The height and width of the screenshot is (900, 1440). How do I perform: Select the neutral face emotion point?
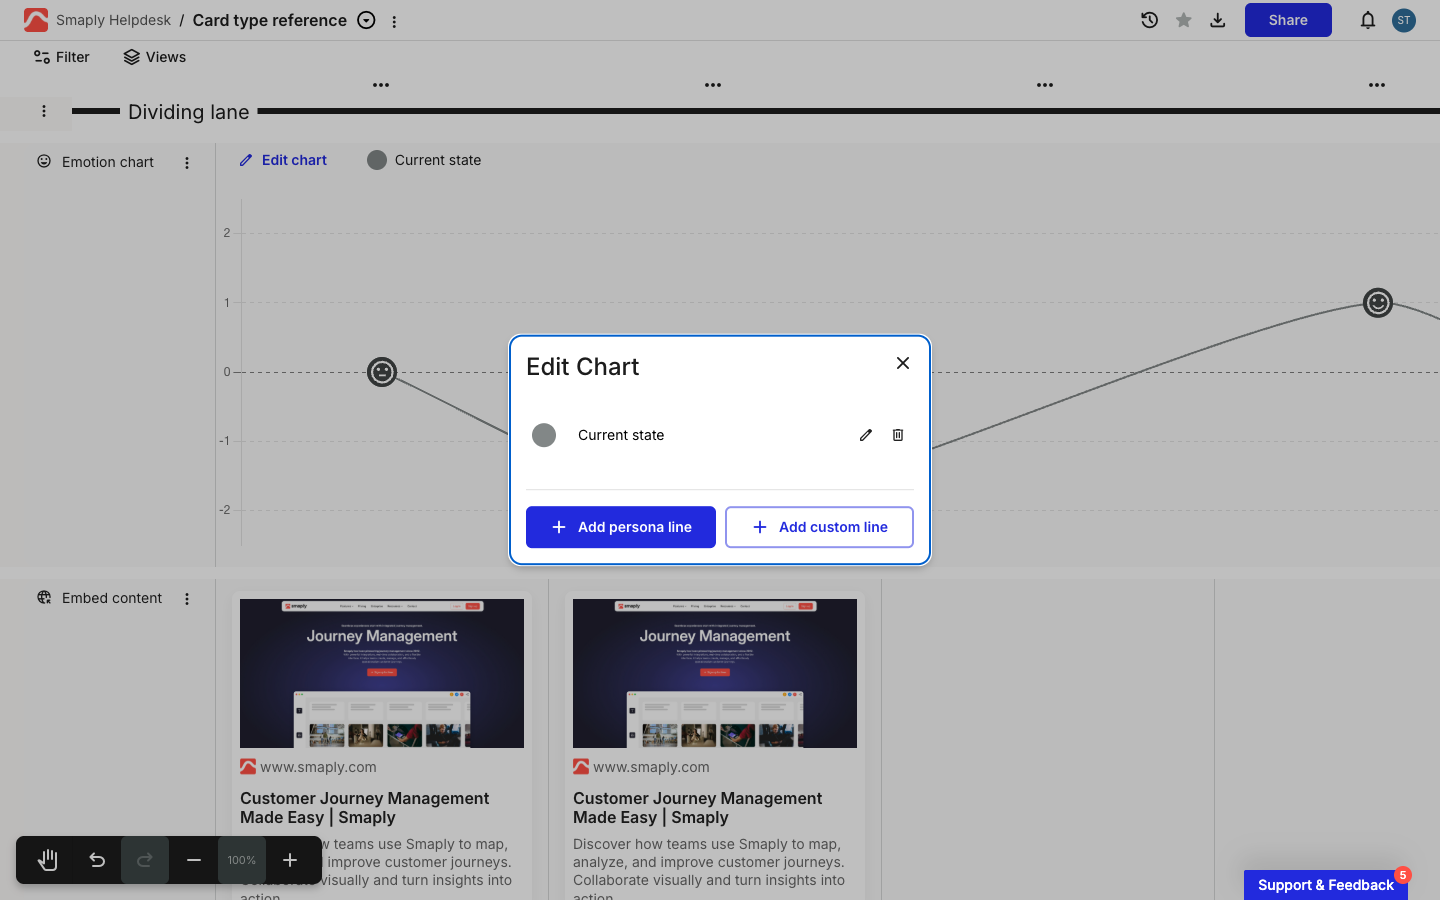click(382, 372)
